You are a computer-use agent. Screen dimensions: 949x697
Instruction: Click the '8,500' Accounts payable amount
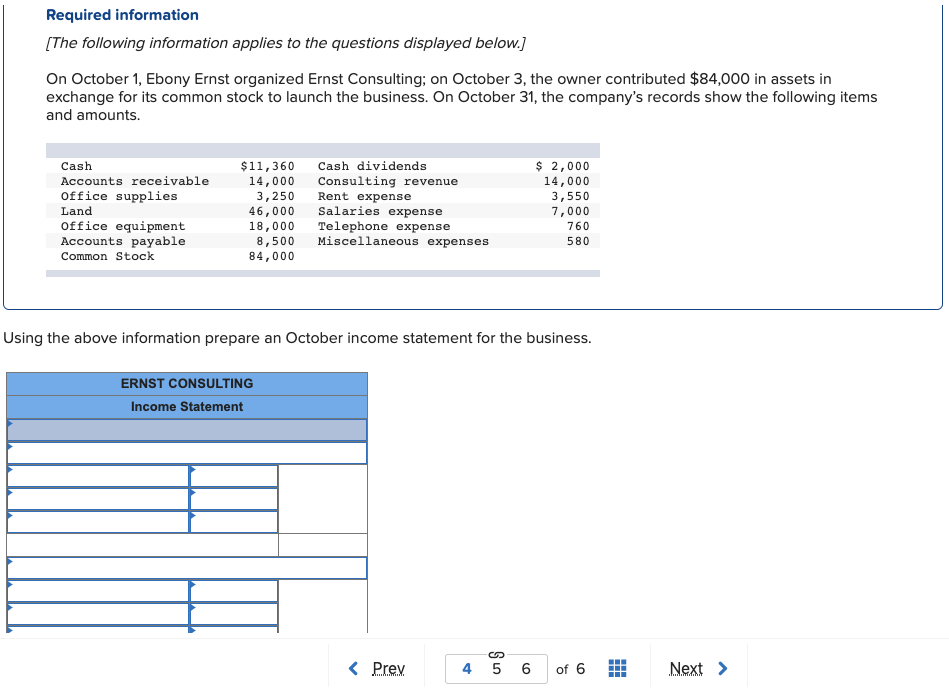[275, 241]
